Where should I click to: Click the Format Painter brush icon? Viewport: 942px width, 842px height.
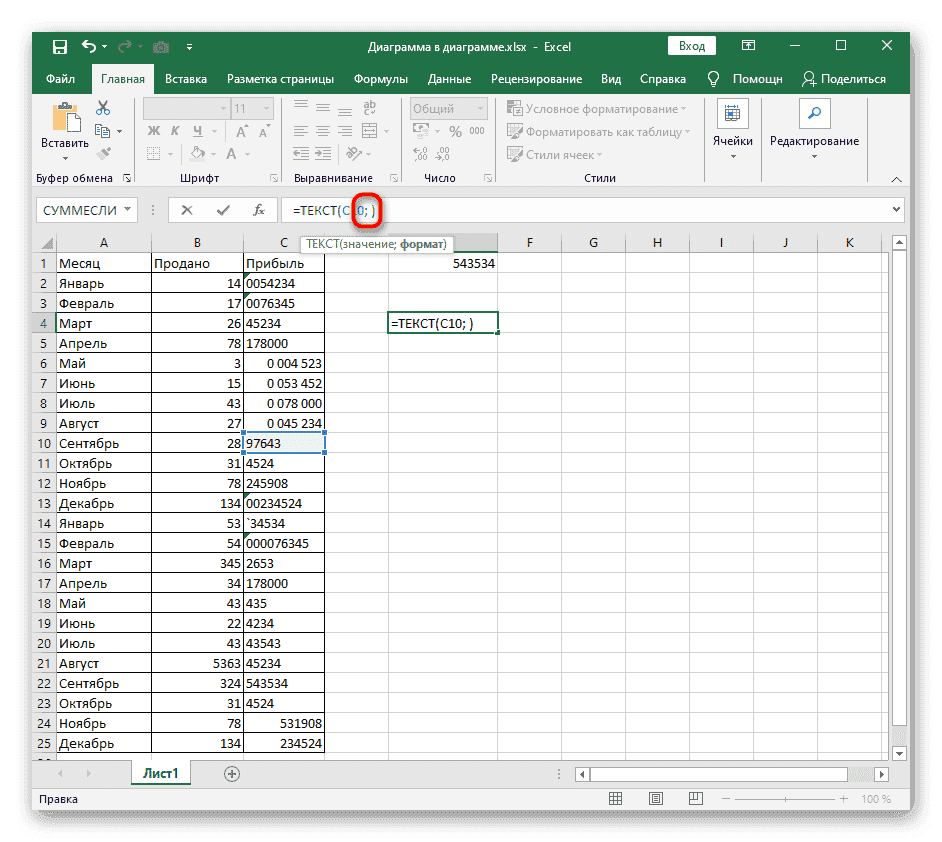(x=103, y=153)
